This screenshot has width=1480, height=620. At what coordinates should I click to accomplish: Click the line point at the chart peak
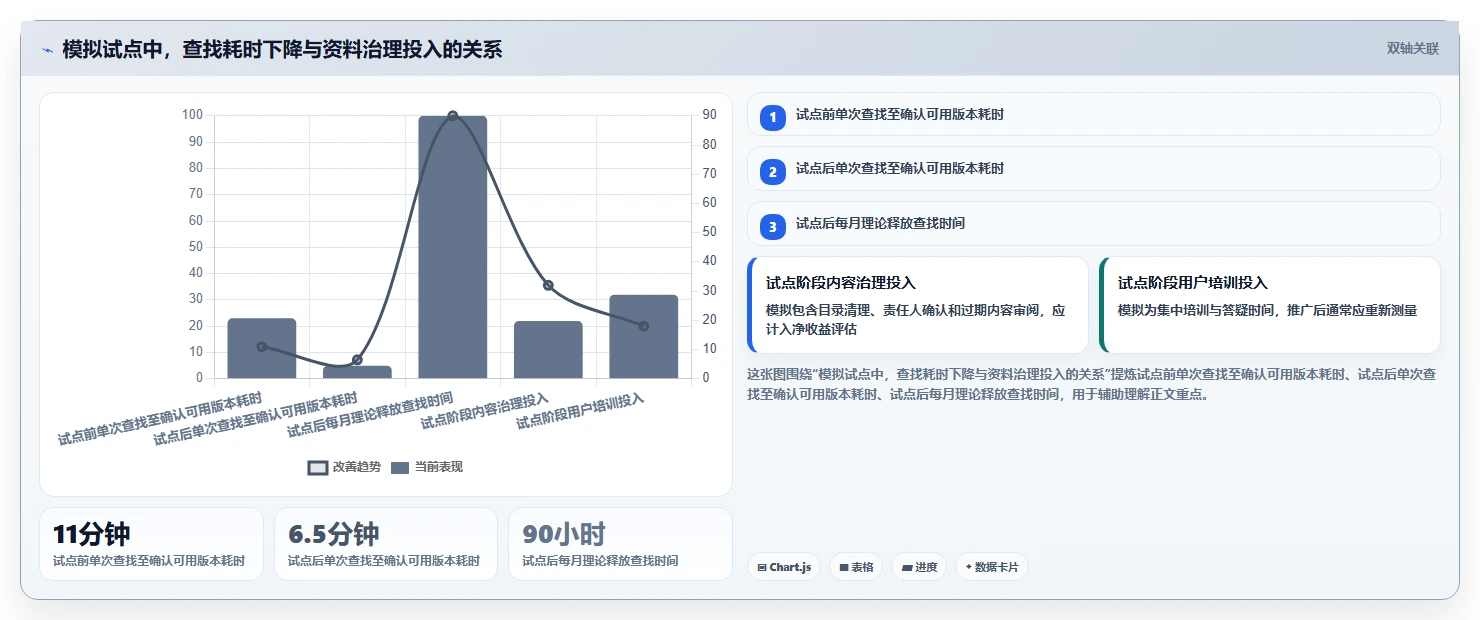[453, 116]
